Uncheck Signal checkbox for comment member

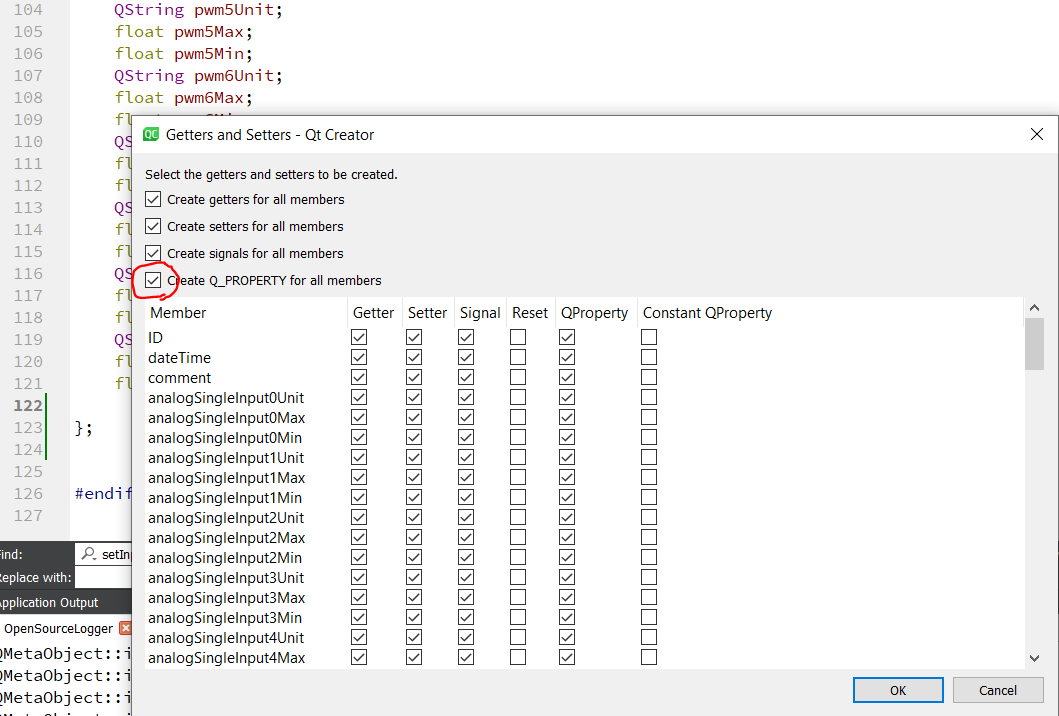coord(466,377)
